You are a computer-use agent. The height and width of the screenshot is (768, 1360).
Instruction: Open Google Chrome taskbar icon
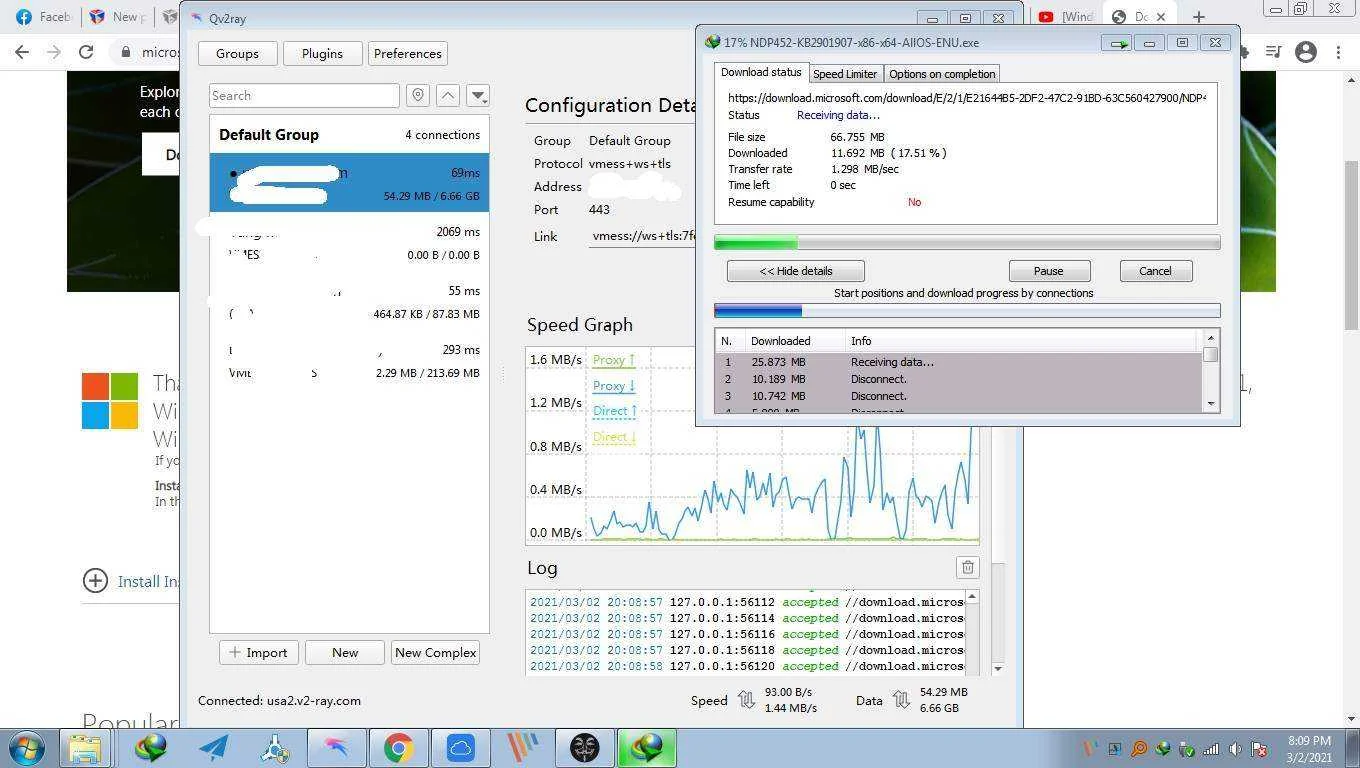pyautogui.click(x=398, y=748)
